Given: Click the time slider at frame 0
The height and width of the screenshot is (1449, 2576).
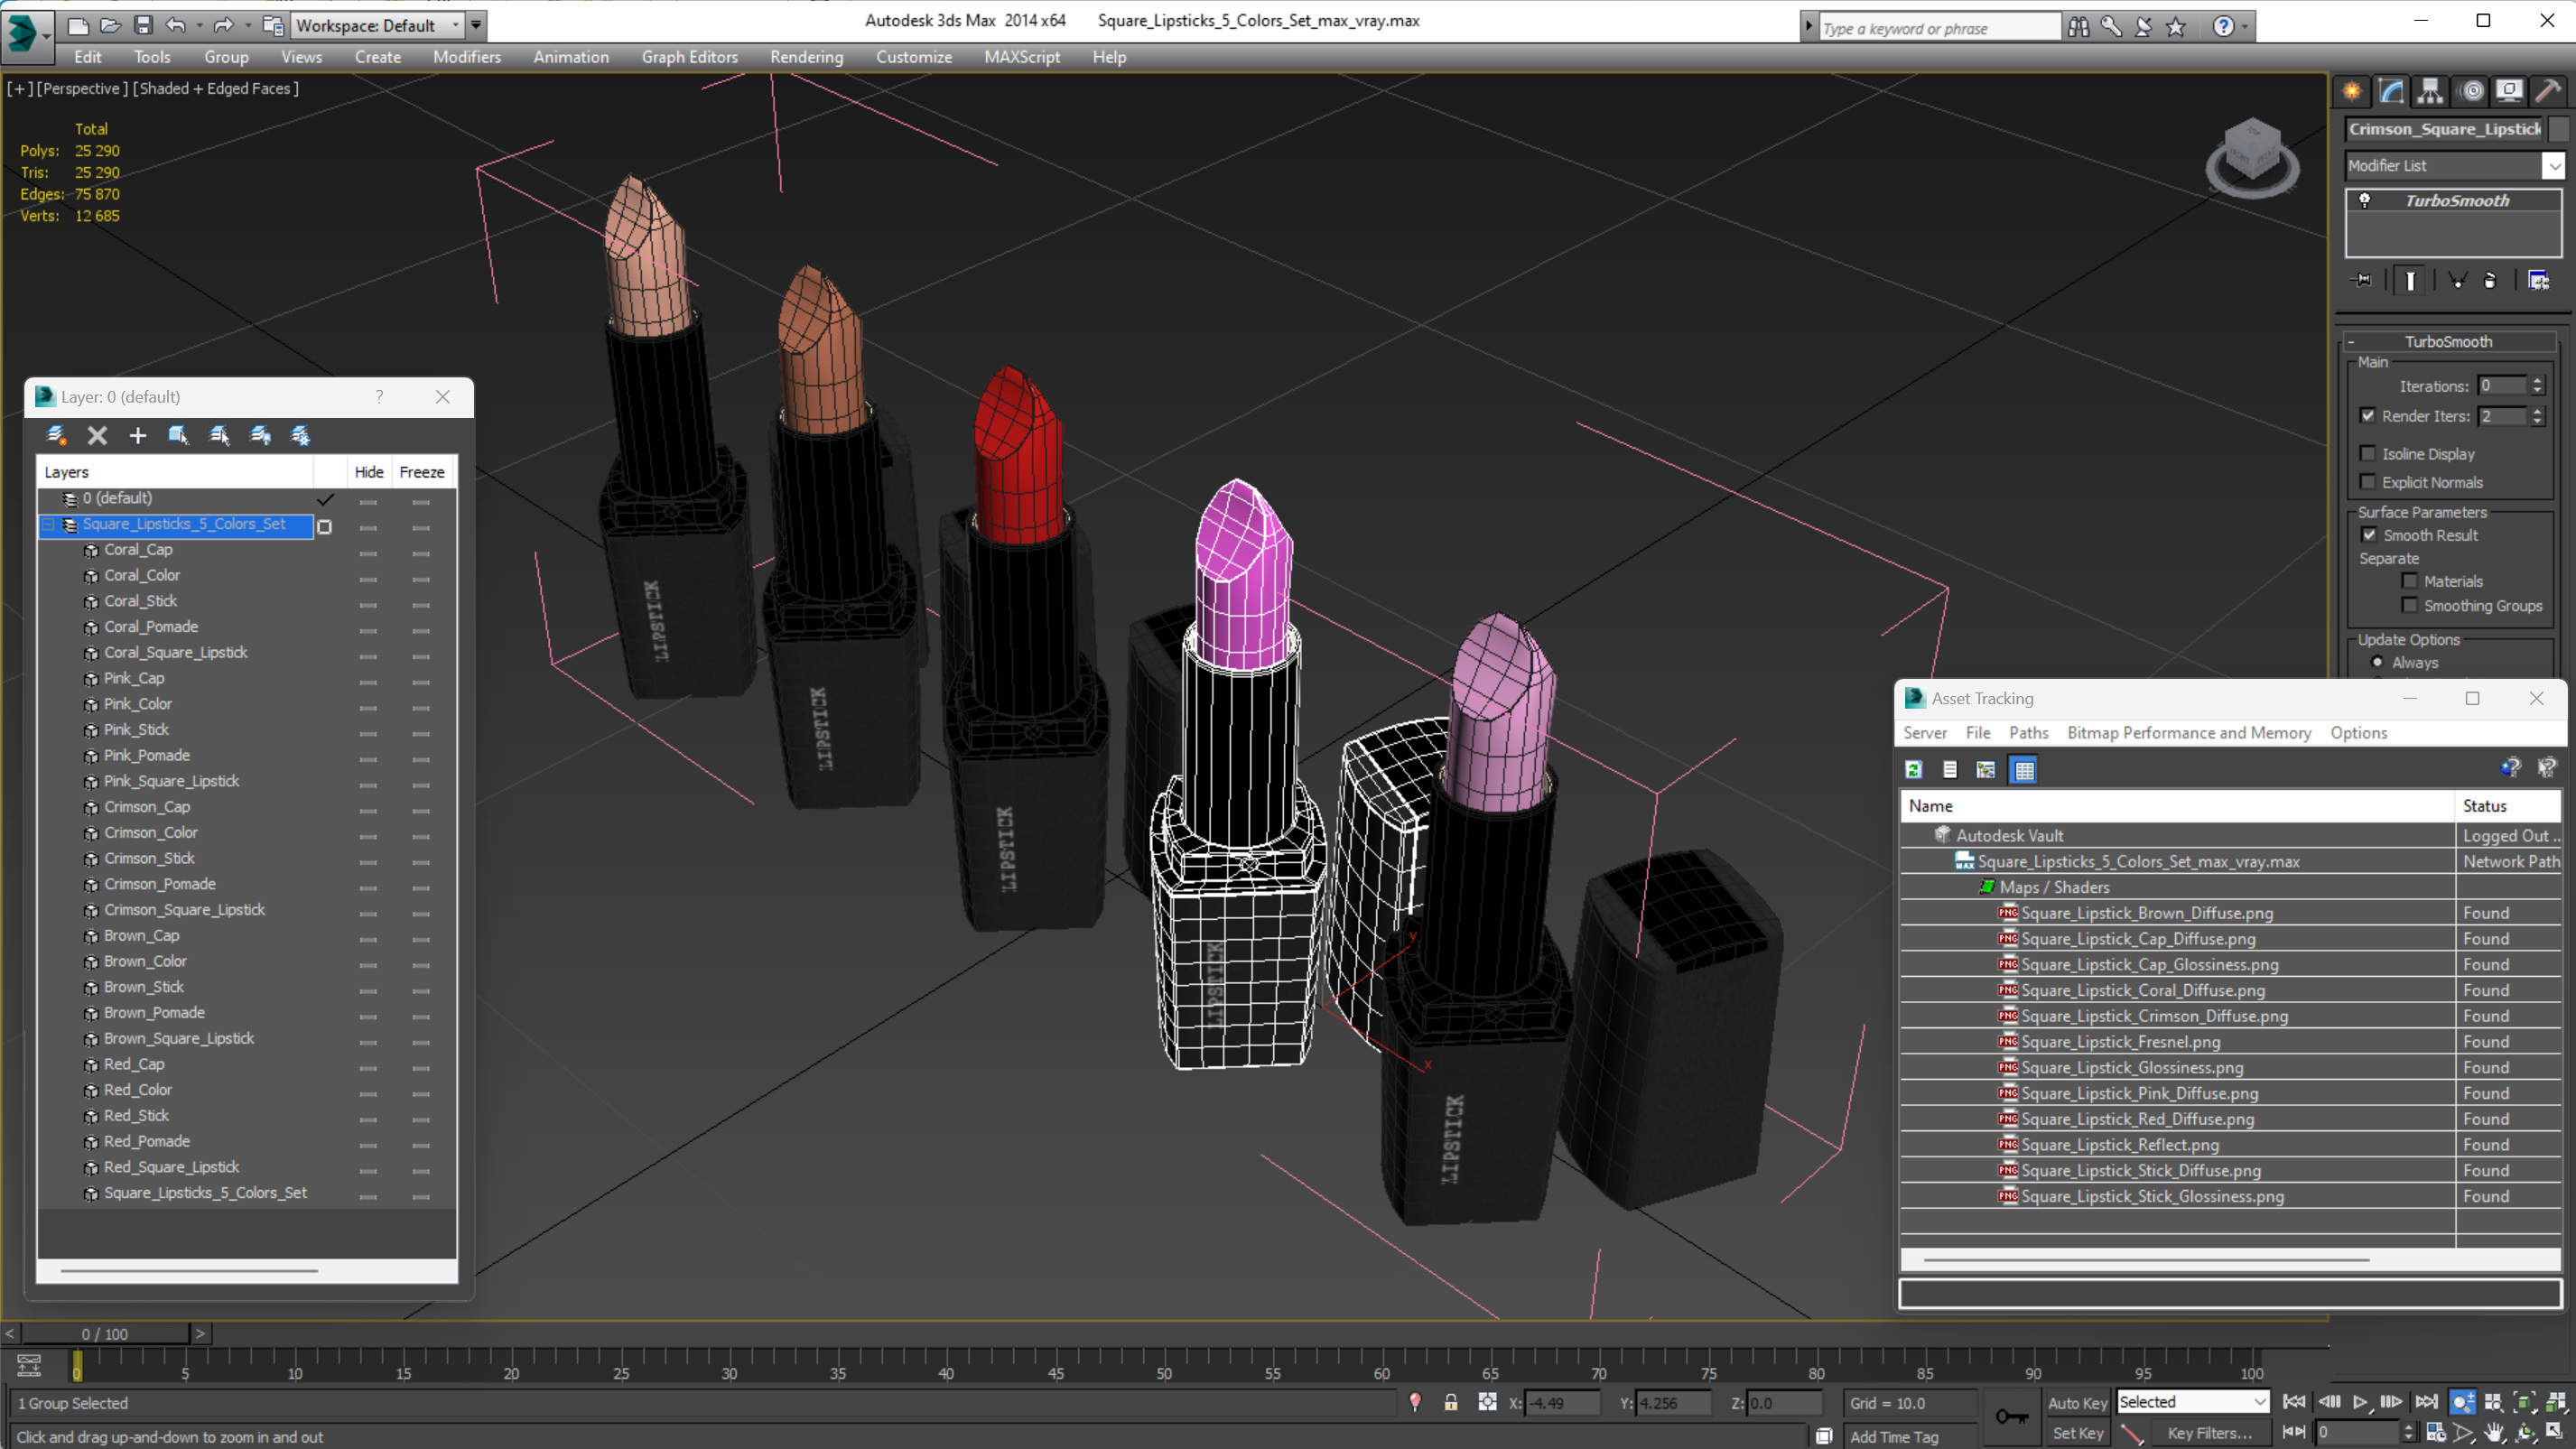Looking at the screenshot, I should coord(77,1364).
